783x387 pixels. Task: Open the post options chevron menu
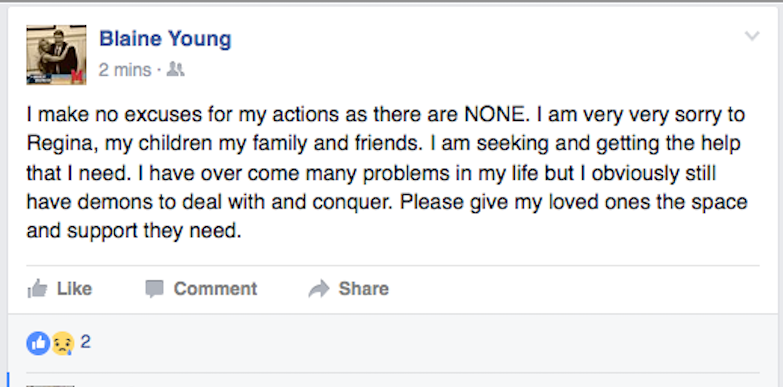coord(752,36)
